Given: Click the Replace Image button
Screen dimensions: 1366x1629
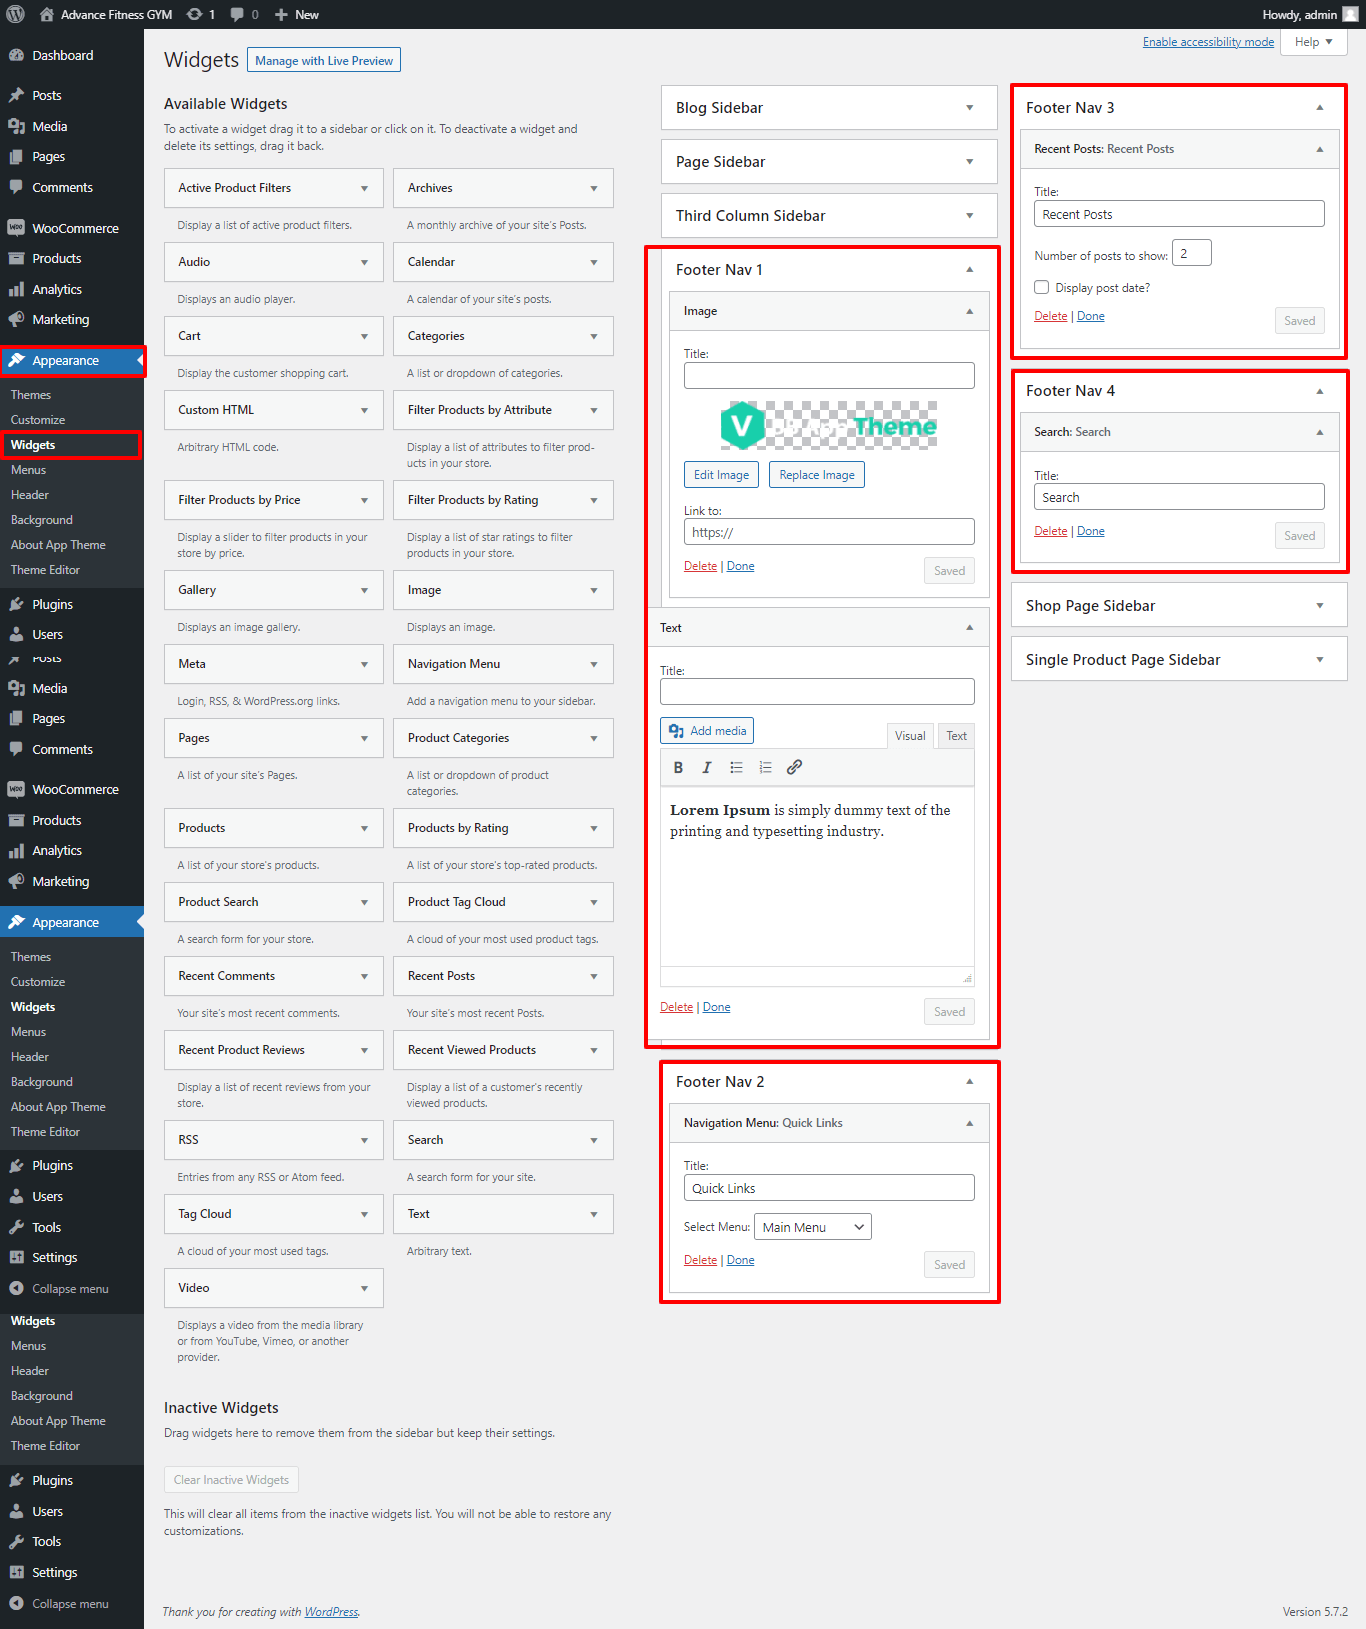Looking at the screenshot, I should click(x=816, y=475).
